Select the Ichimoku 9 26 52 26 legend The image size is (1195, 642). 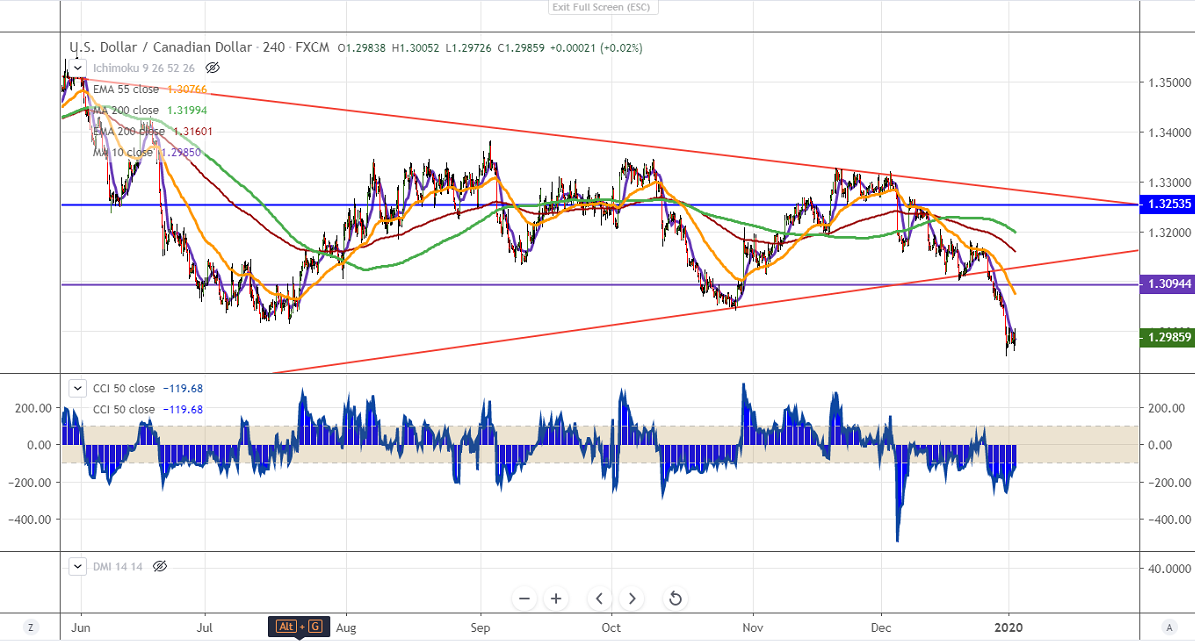pos(143,68)
